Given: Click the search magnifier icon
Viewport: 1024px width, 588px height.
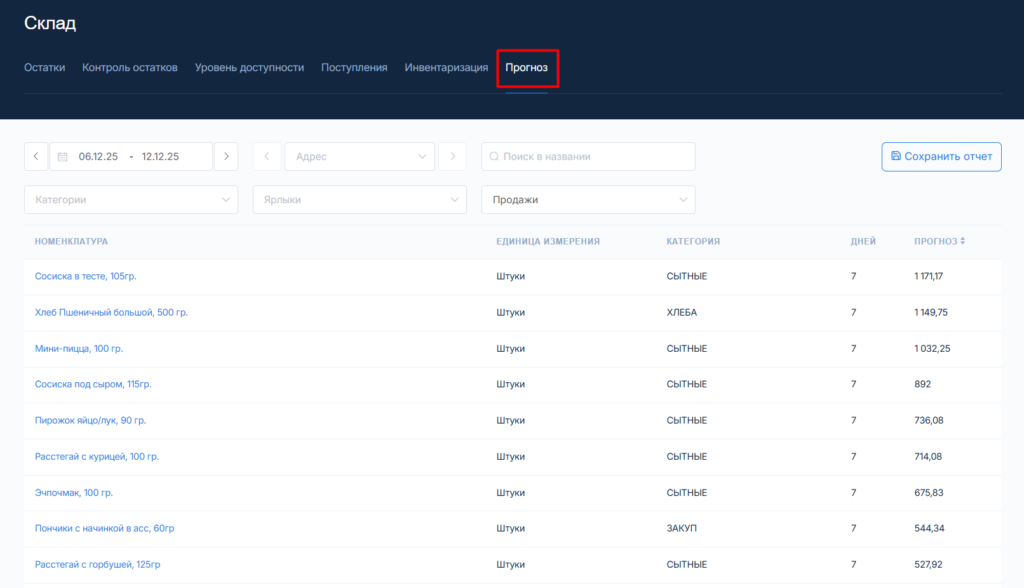Looking at the screenshot, I should point(493,157).
